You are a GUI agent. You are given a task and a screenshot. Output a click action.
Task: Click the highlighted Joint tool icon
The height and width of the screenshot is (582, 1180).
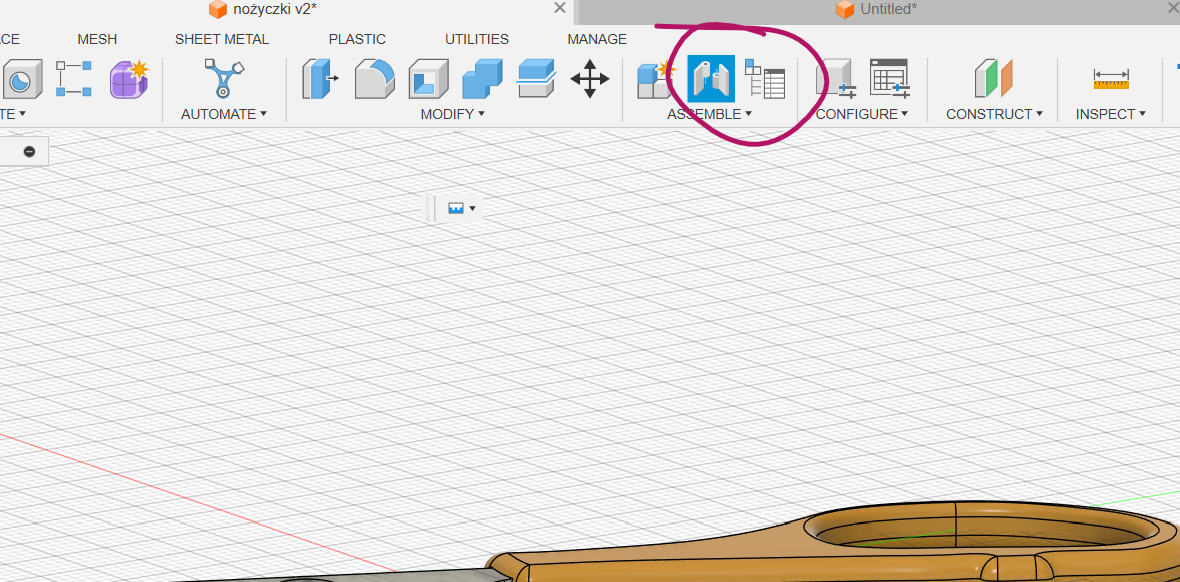coord(711,79)
